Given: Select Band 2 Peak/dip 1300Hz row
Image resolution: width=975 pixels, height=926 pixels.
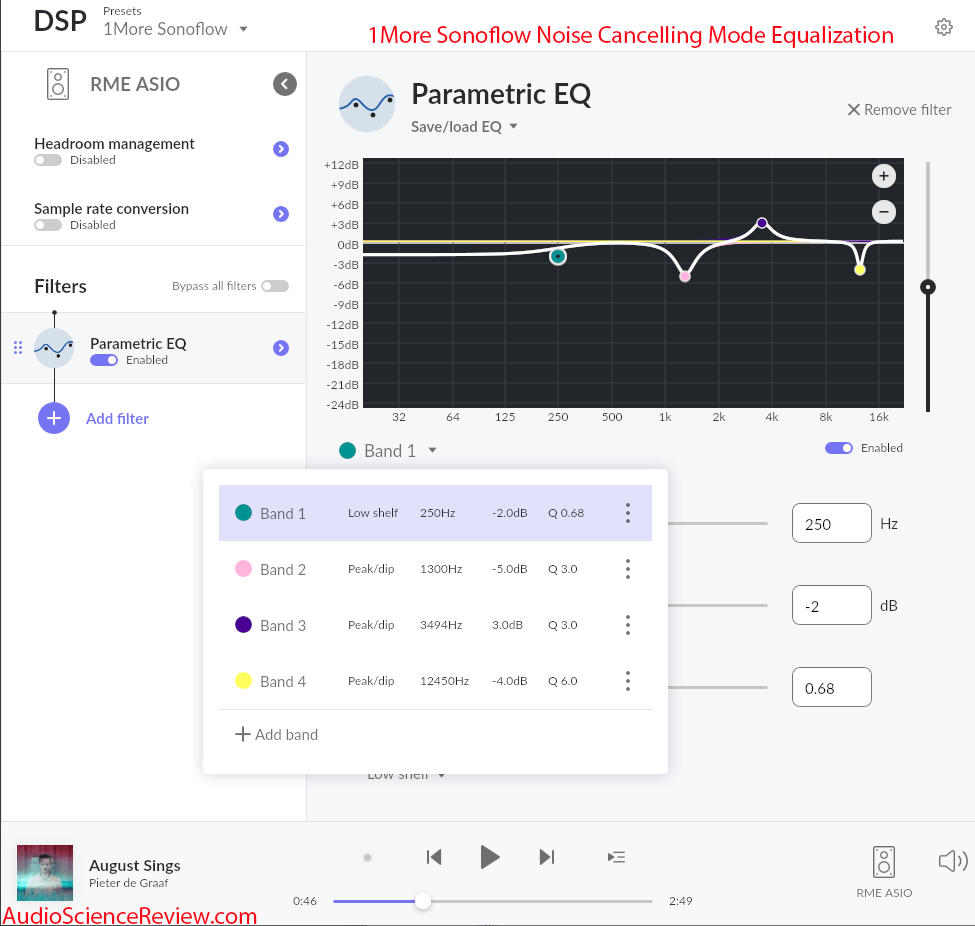Looking at the screenshot, I should click(x=435, y=569).
